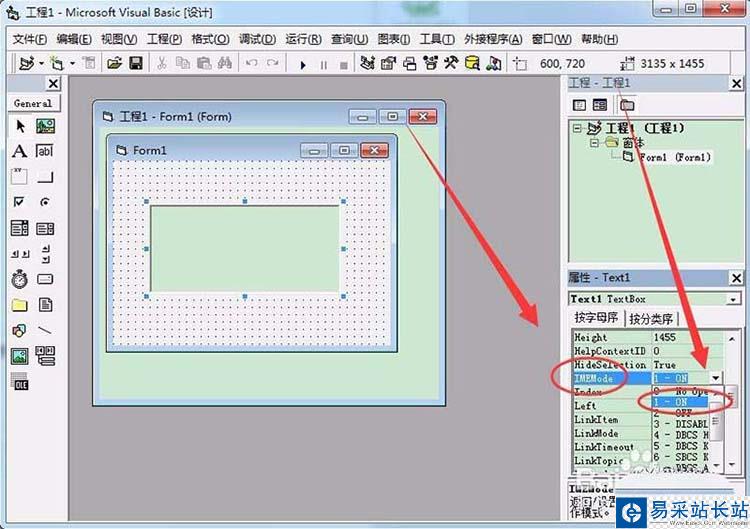Toggle Folders in project panel
This screenshot has width=750, height=529.
tap(627, 105)
